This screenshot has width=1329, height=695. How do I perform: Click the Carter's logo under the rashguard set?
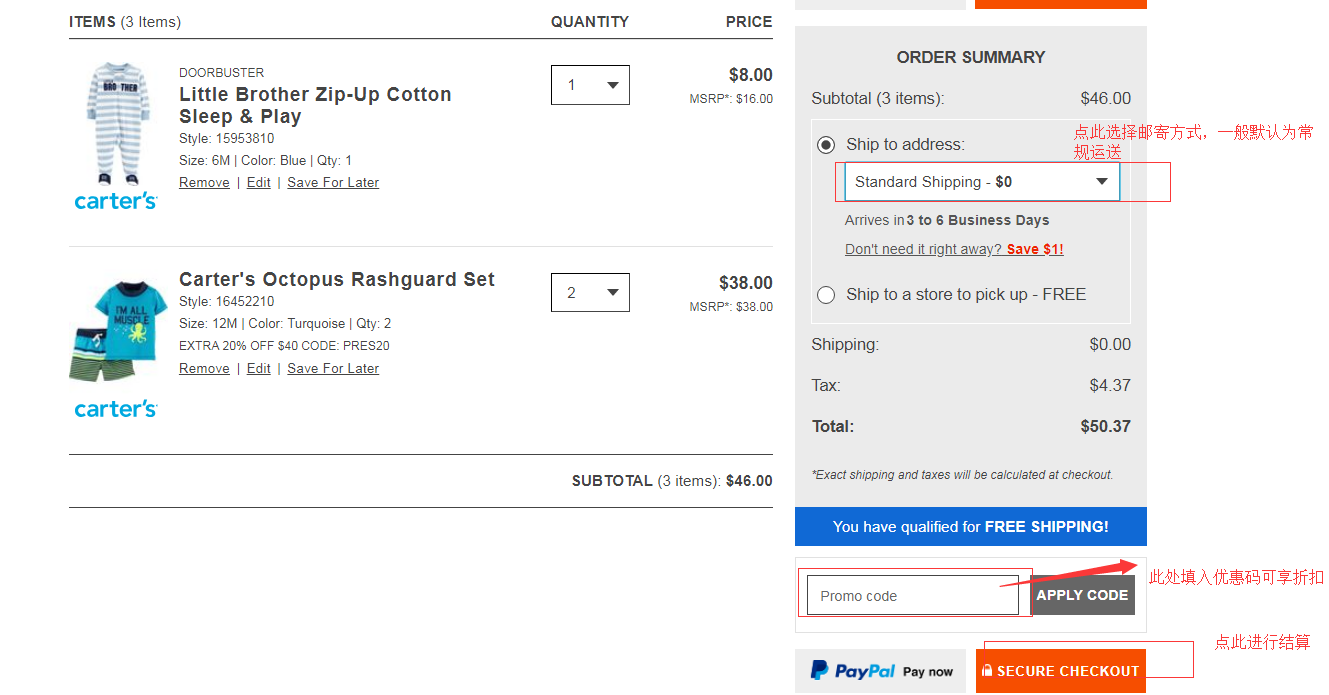pyautogui.click(x=116, y=409)
